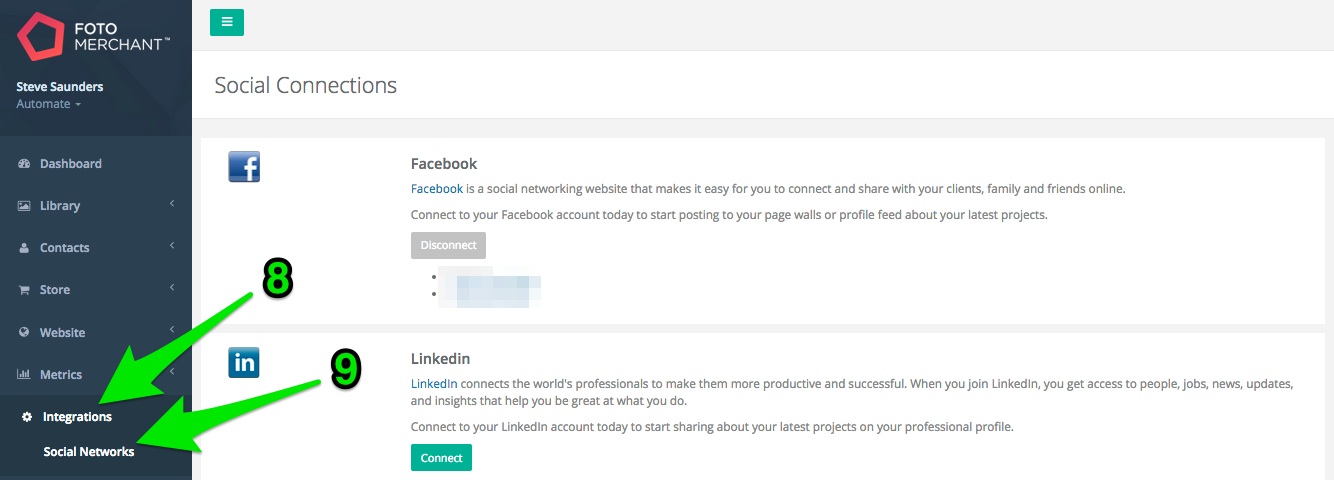Image resolution: width=1334 pixels, height=480 pixels.
Task: Click the Store cart icon
Action: click(25, 290)
